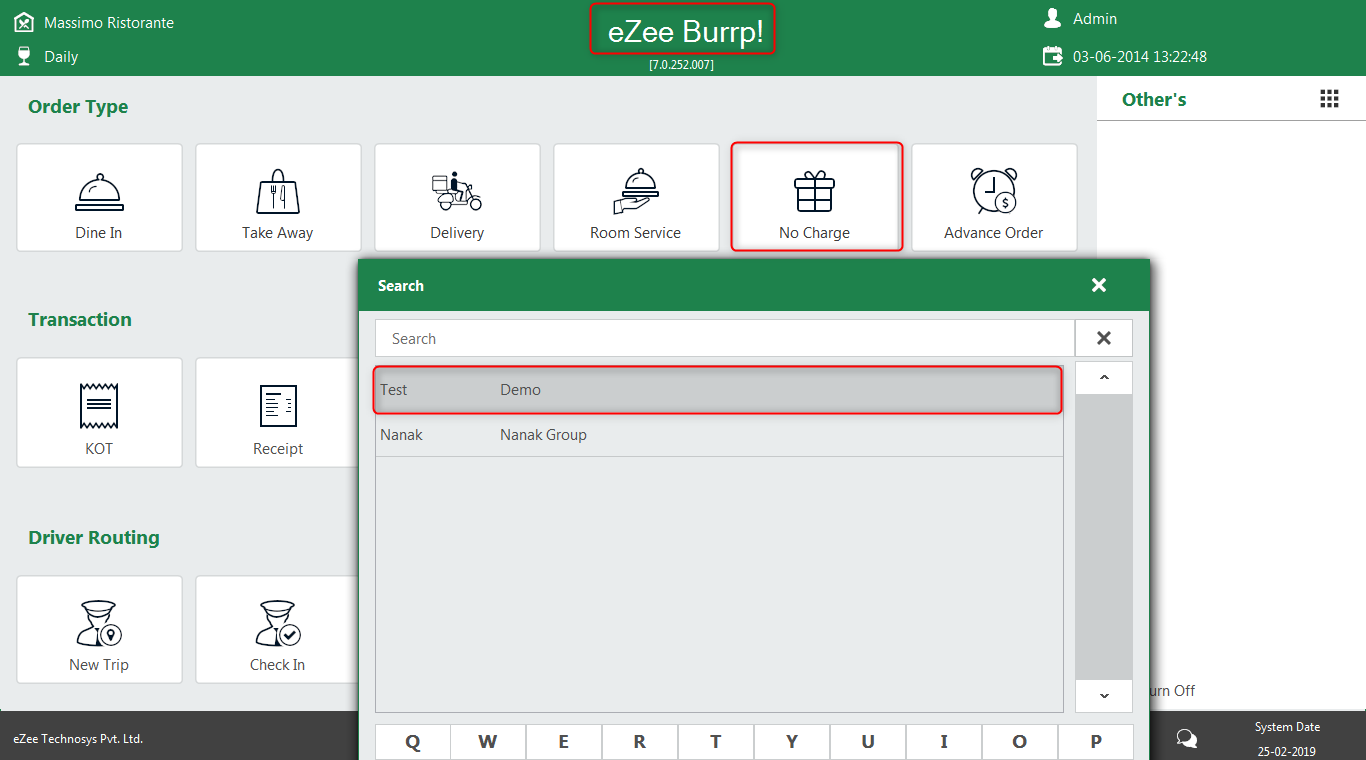Open the Receipt transaction tile

point(277,412)
